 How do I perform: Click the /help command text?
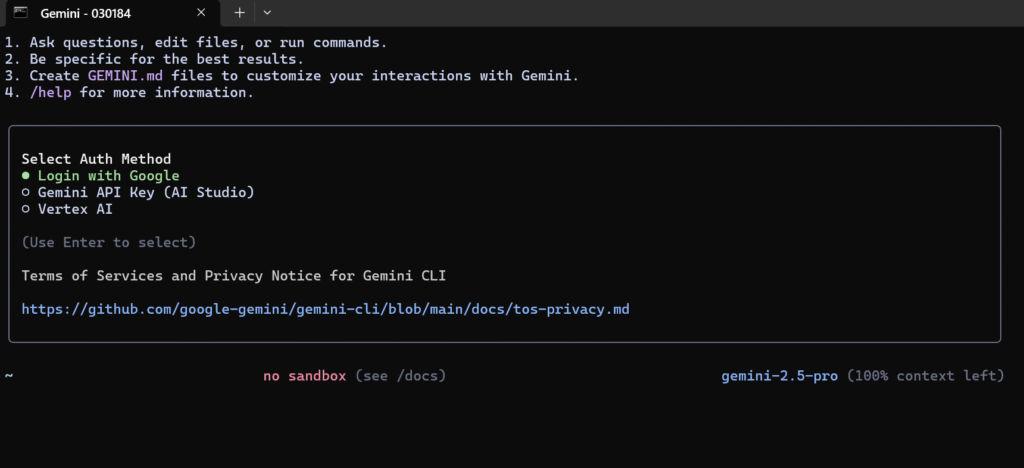pyautogui.click(x=50, y=93)
